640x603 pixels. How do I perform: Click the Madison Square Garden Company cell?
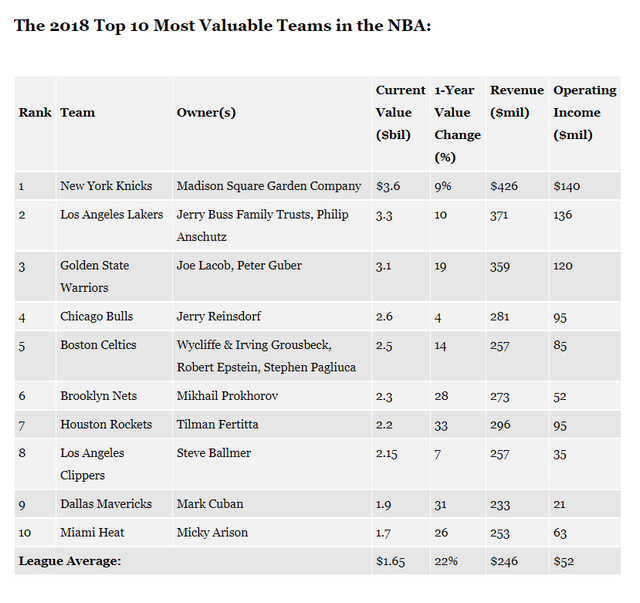click(x=268, y=186)
